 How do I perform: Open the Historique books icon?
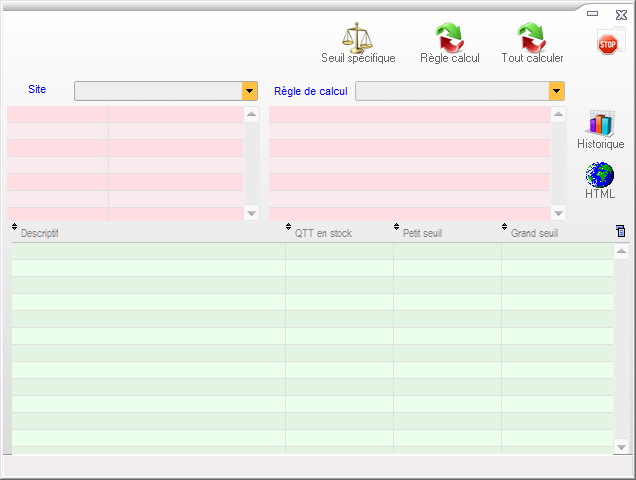tap(600, 124)
